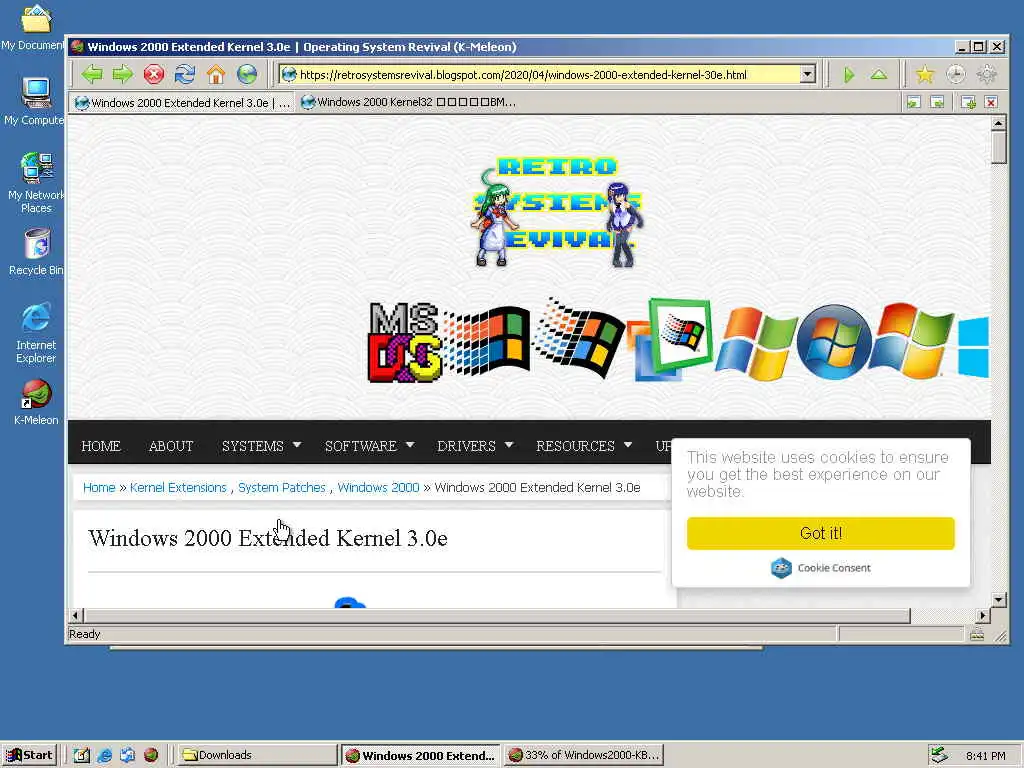Expand the SOFTWARE menu
Viewport: 1024px width, 768px height.
370,446
